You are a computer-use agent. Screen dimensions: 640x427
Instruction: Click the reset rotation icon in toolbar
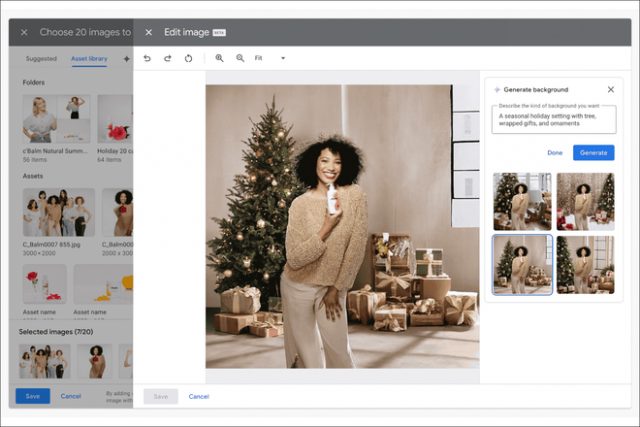188,58
